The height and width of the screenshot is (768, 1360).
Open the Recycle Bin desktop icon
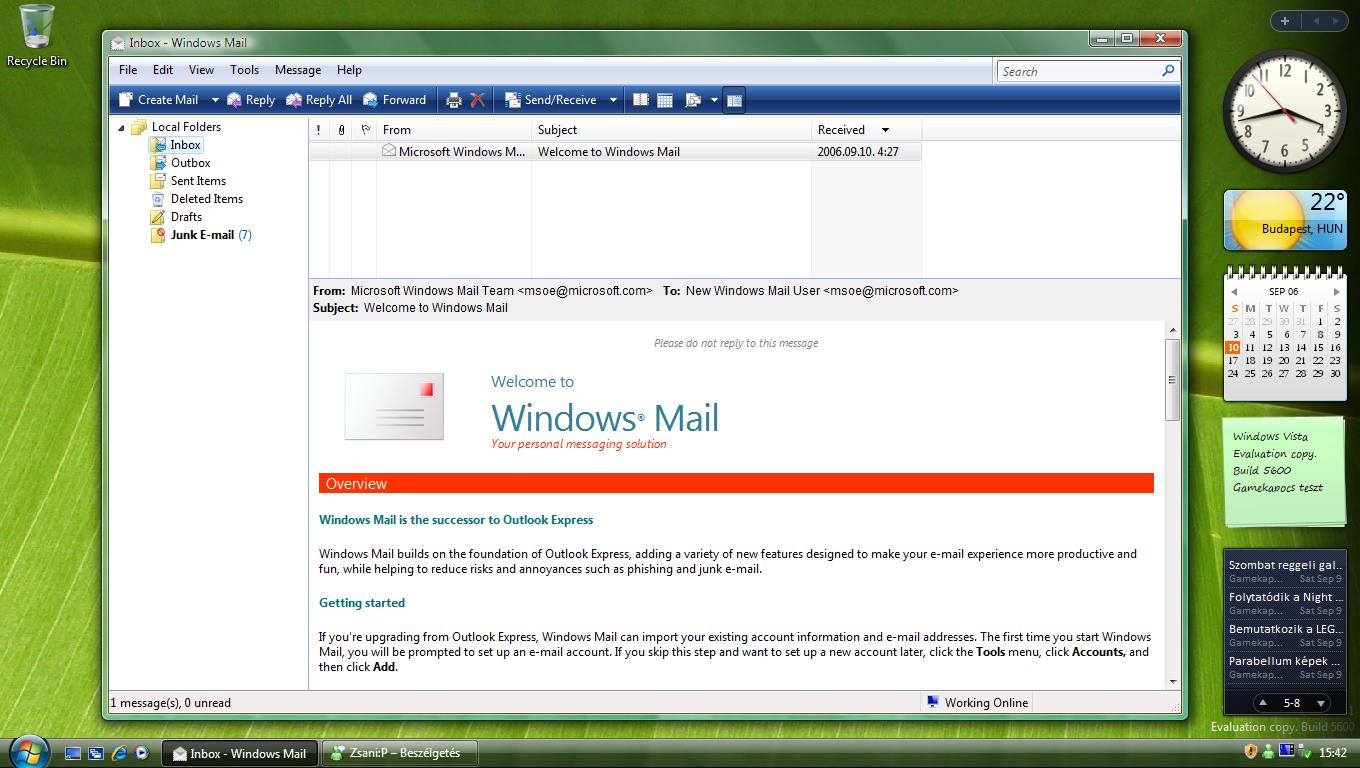tap(37, 36)
